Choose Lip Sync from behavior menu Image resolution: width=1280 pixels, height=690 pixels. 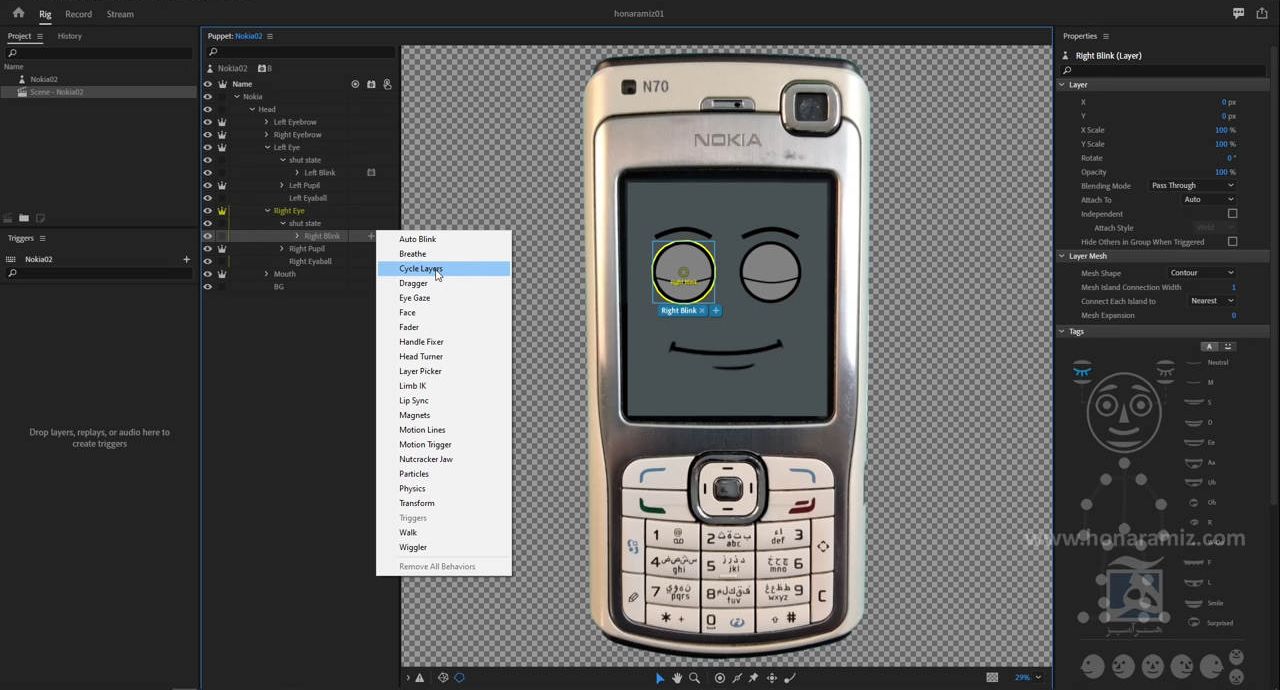coord(444,400)
